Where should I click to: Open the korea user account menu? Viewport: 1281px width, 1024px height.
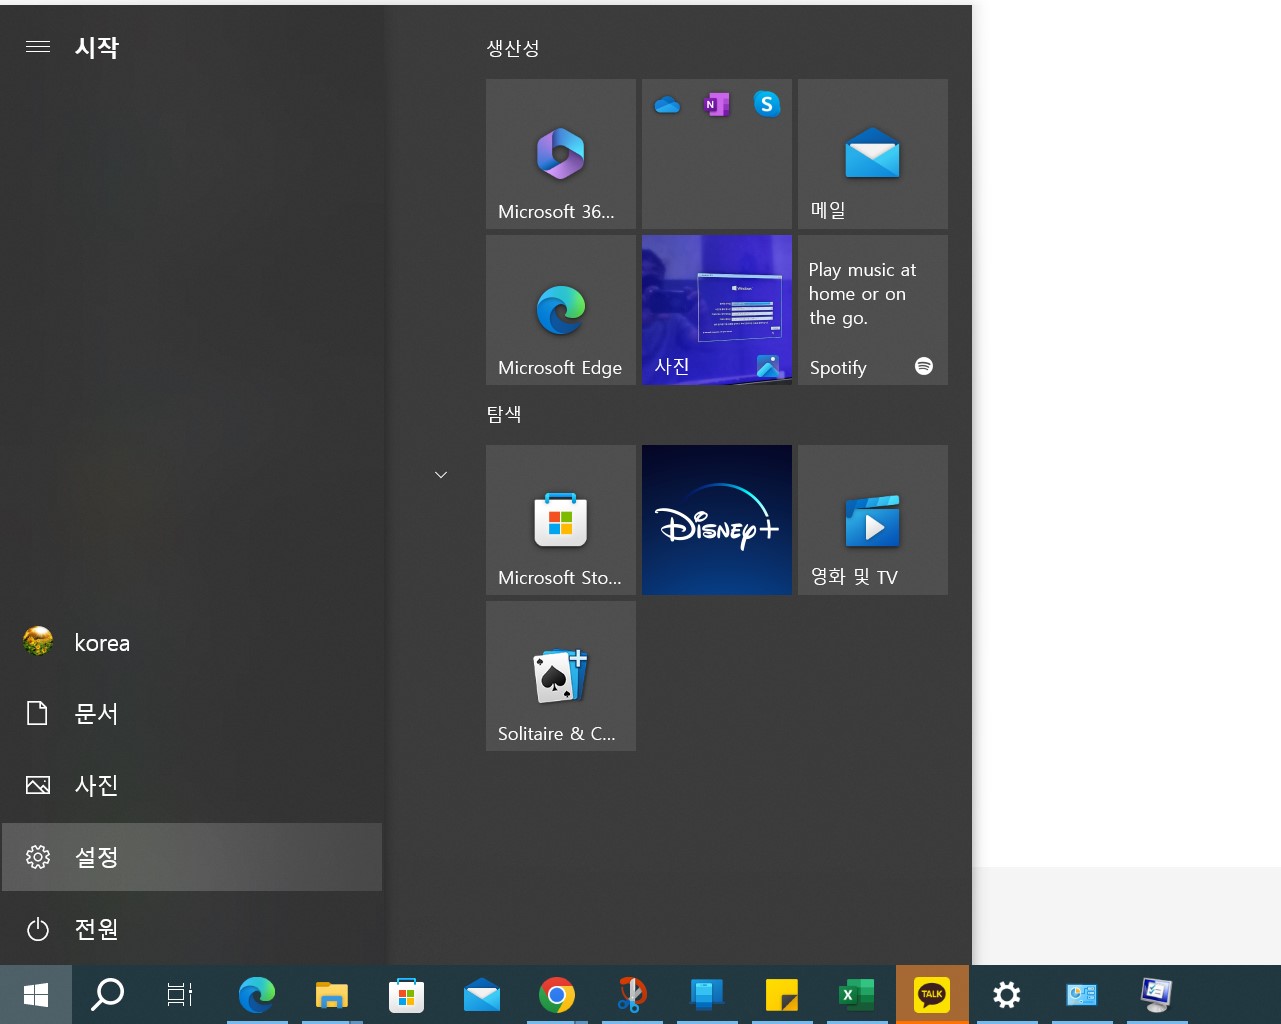tap(192, 642)
